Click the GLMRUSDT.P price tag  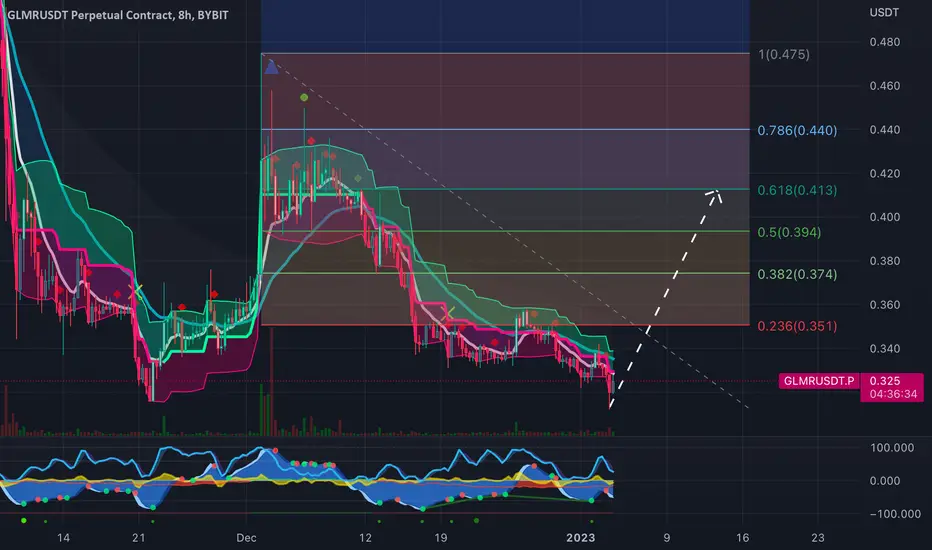(x=818, y=381)
